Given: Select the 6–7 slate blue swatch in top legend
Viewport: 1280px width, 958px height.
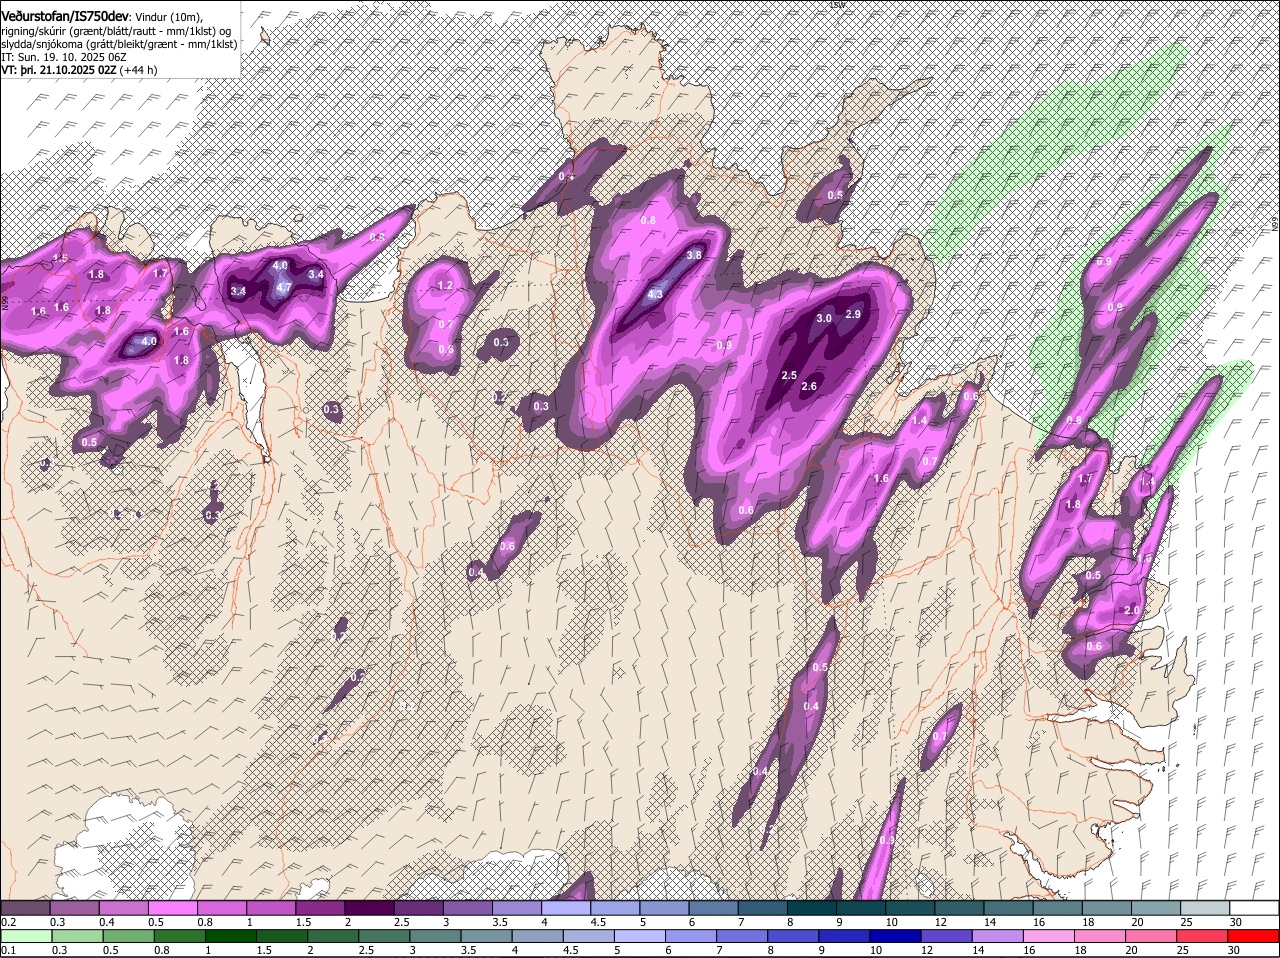Looking at the screenshot, I should [713, 908].
